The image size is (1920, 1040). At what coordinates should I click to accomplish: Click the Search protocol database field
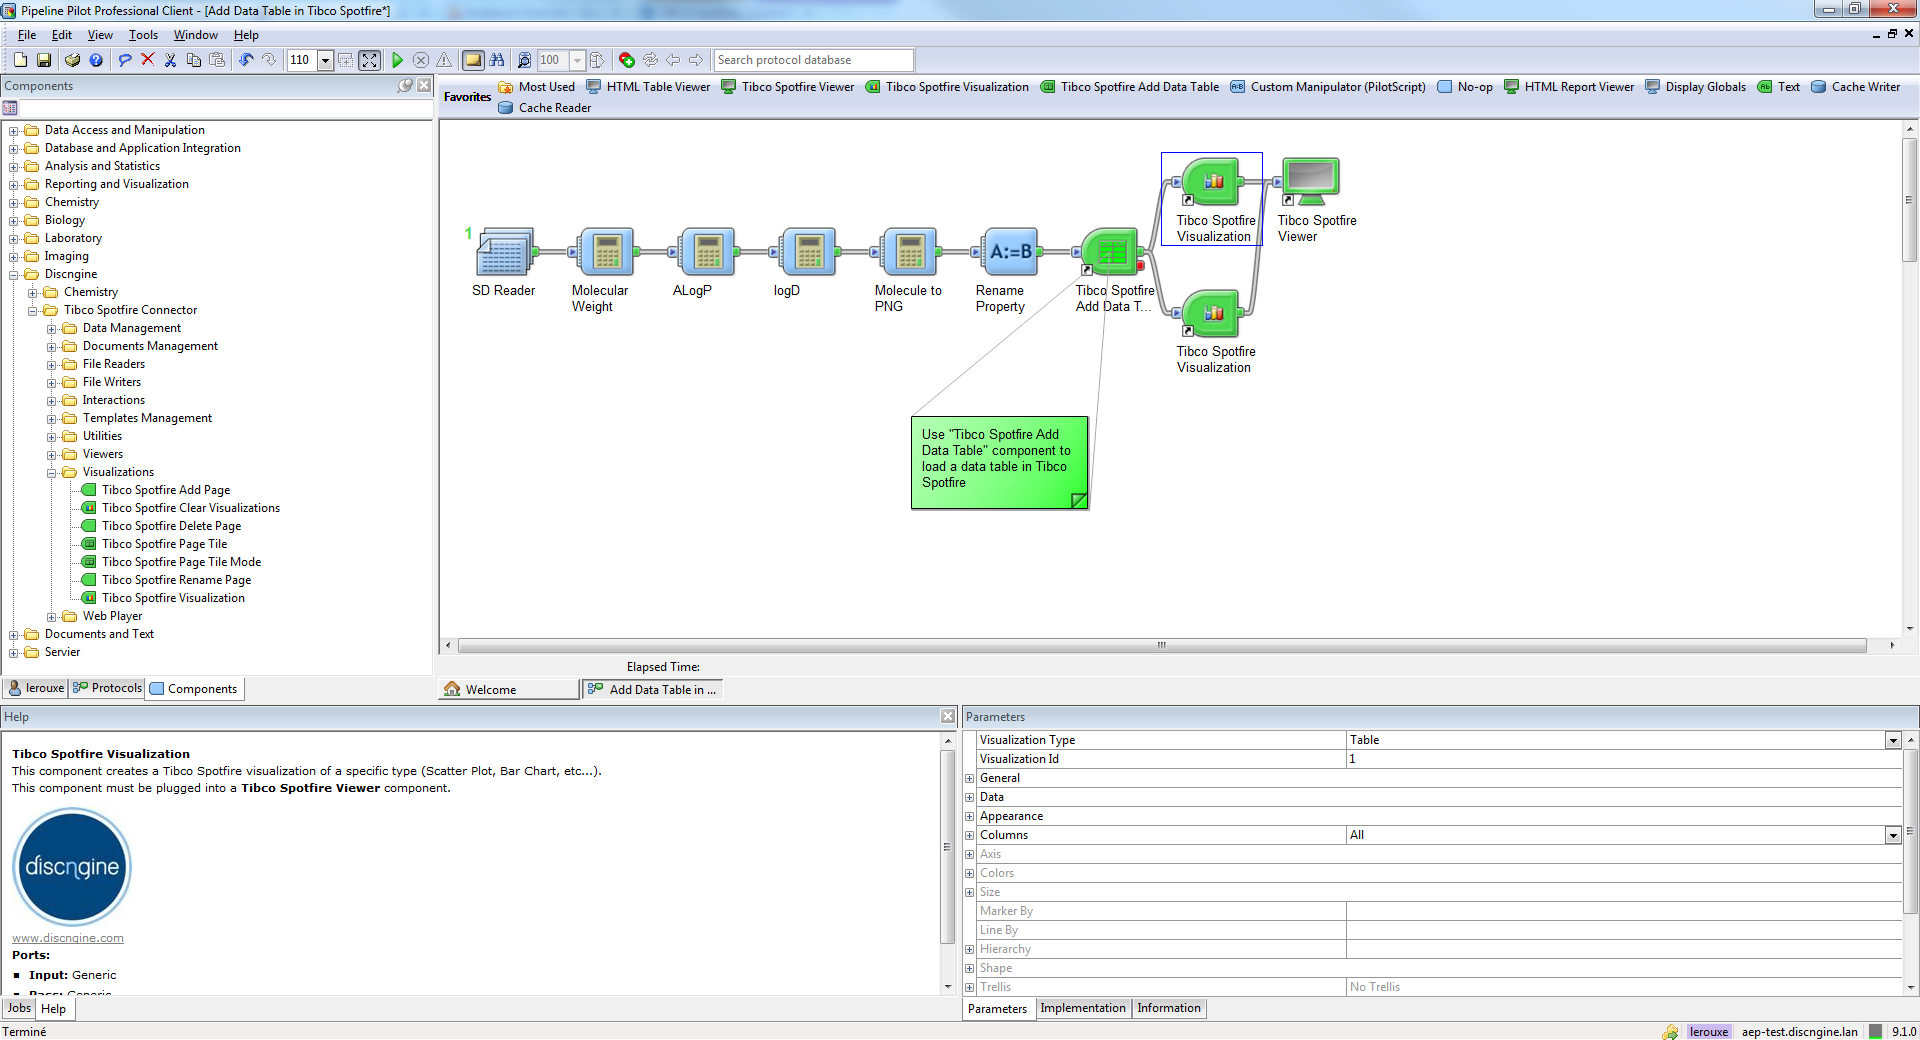(x=813, y=60)
